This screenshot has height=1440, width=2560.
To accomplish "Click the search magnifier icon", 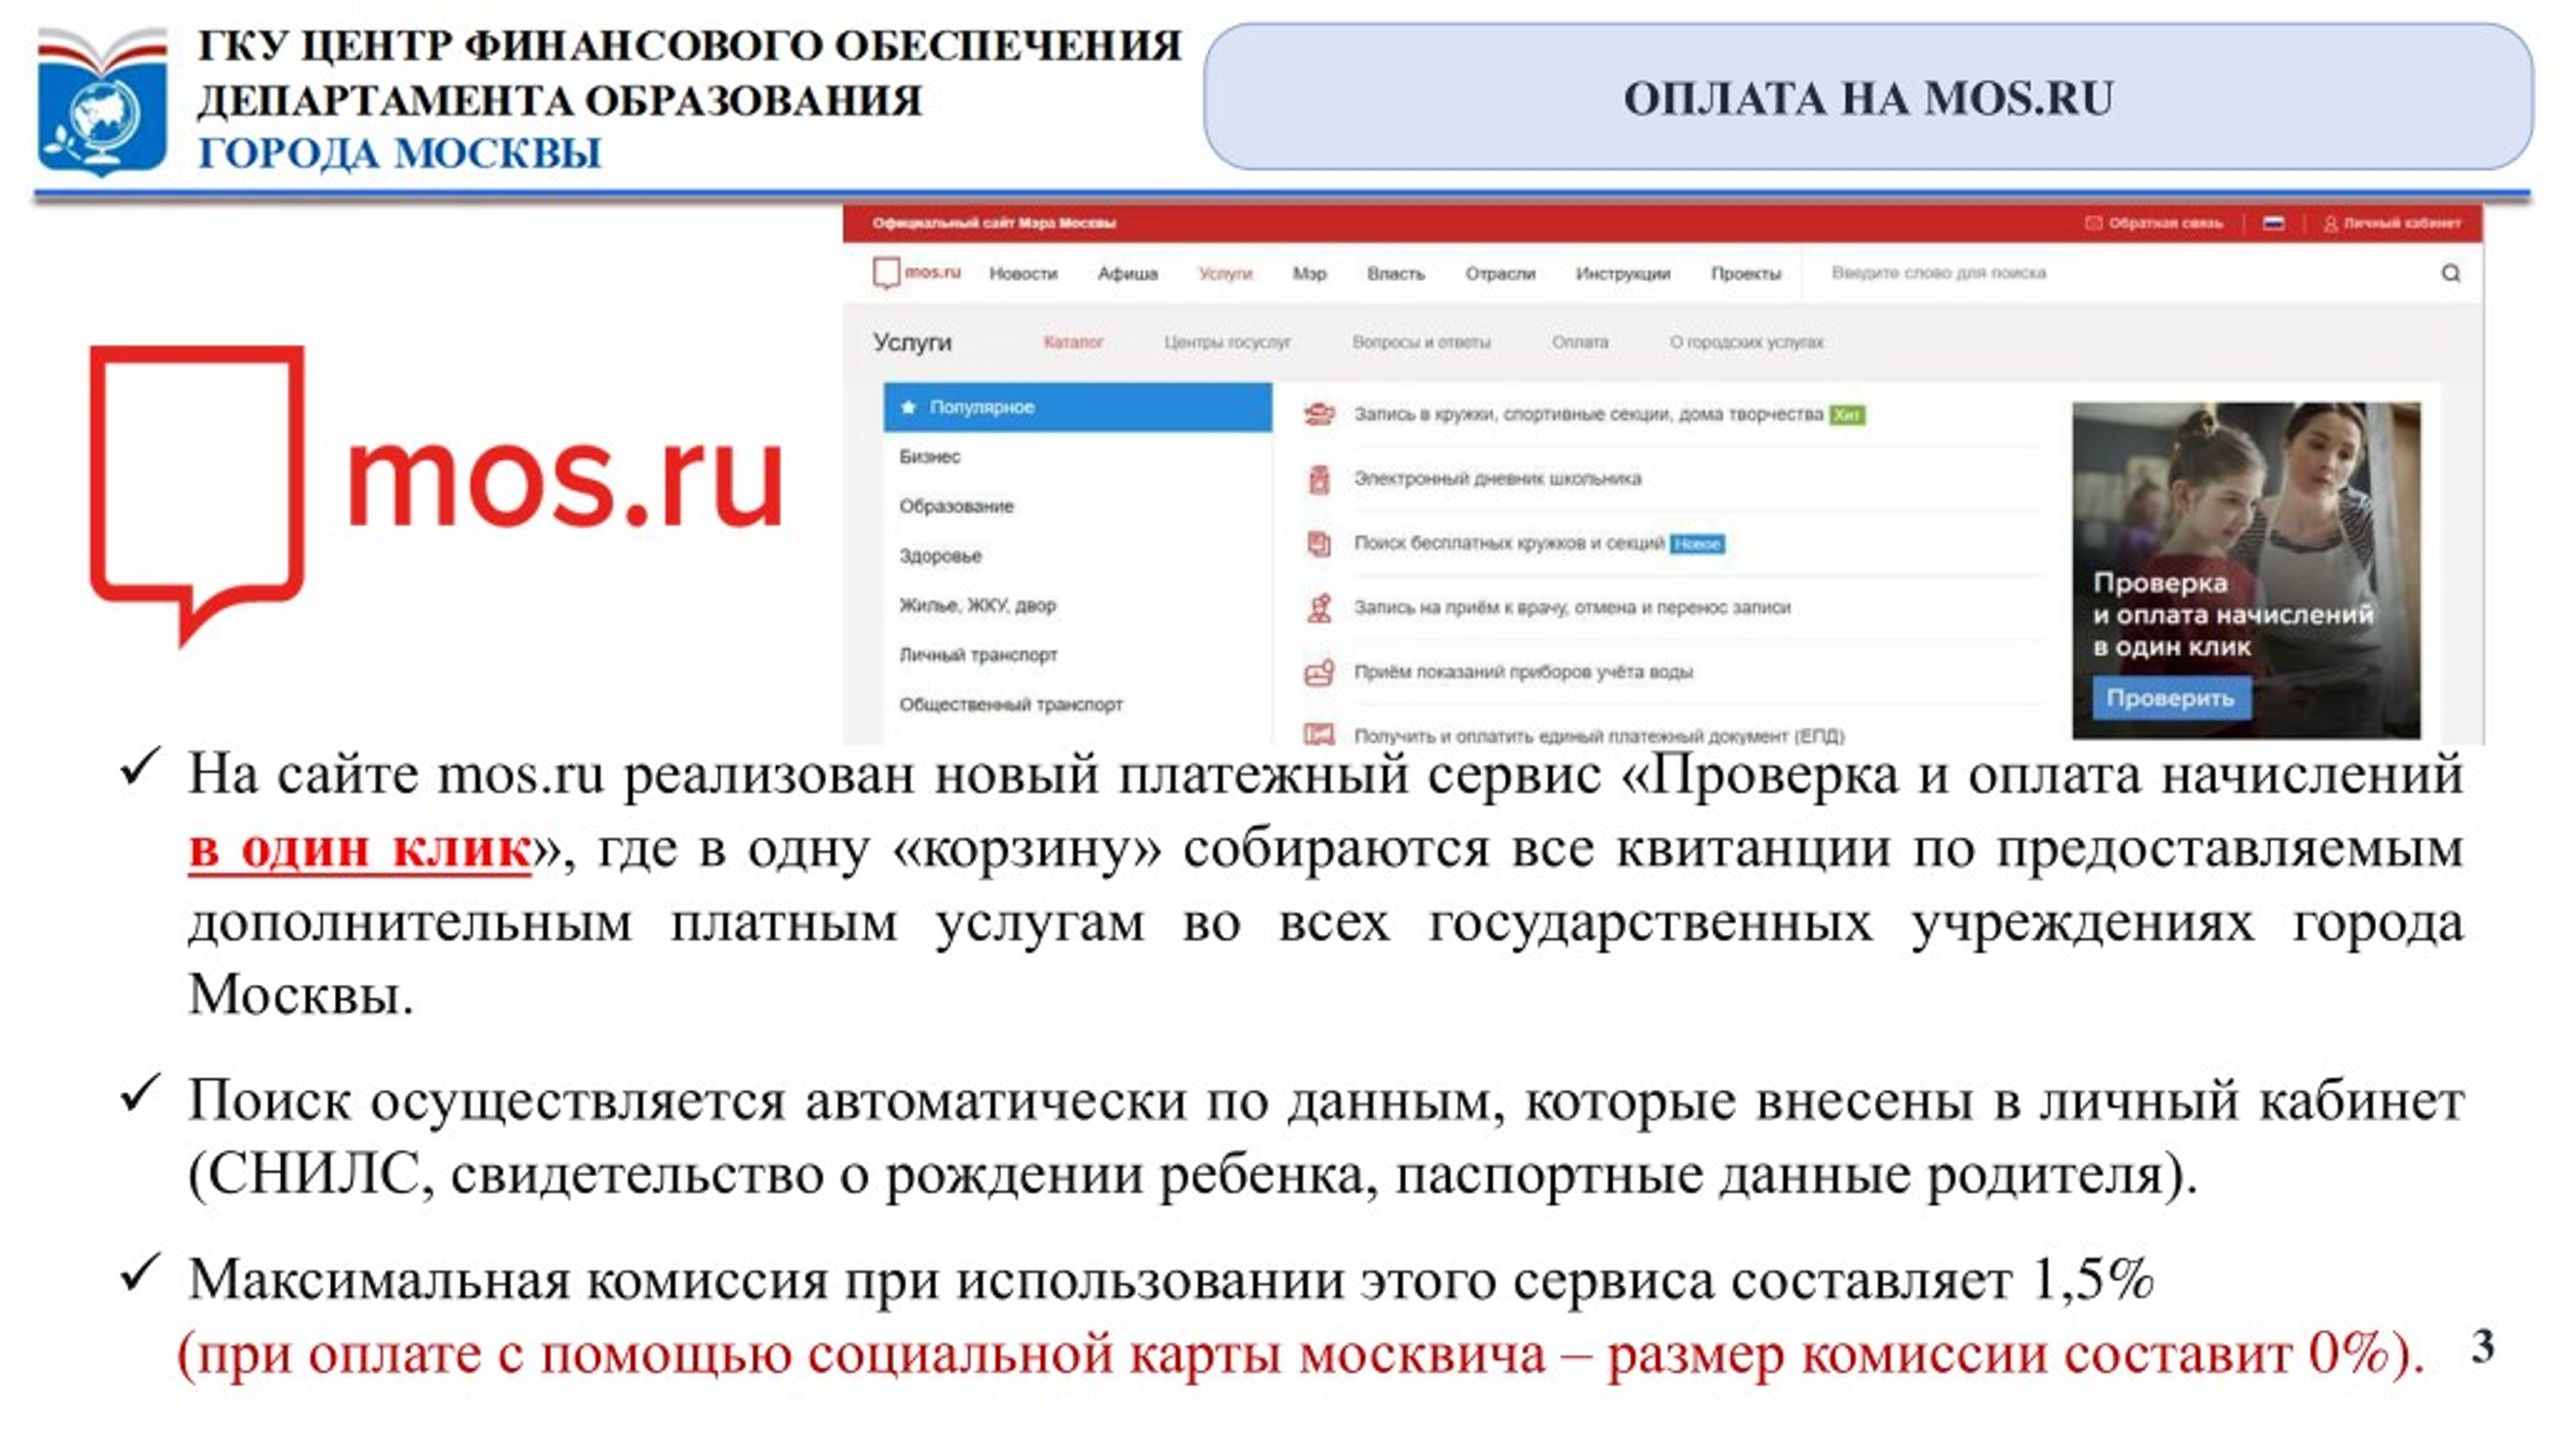I will pos(2450,273).
